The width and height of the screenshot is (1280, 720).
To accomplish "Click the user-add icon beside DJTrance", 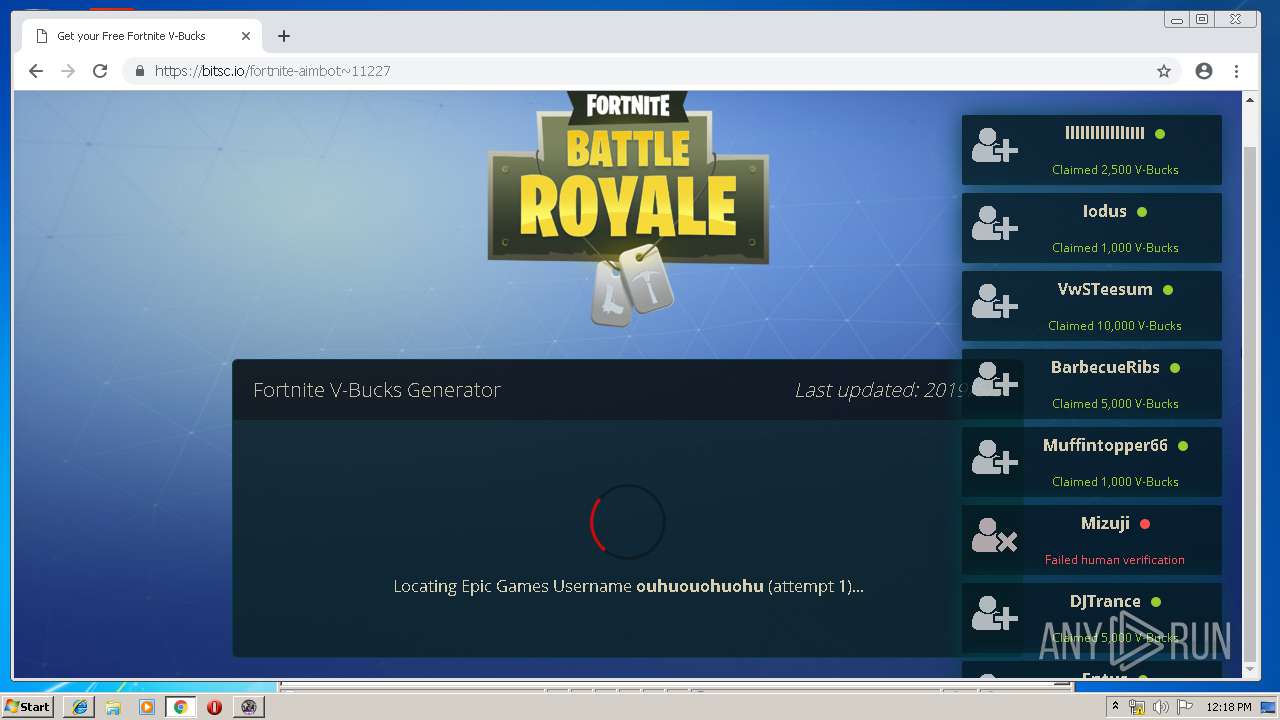I will coord(995,614).
